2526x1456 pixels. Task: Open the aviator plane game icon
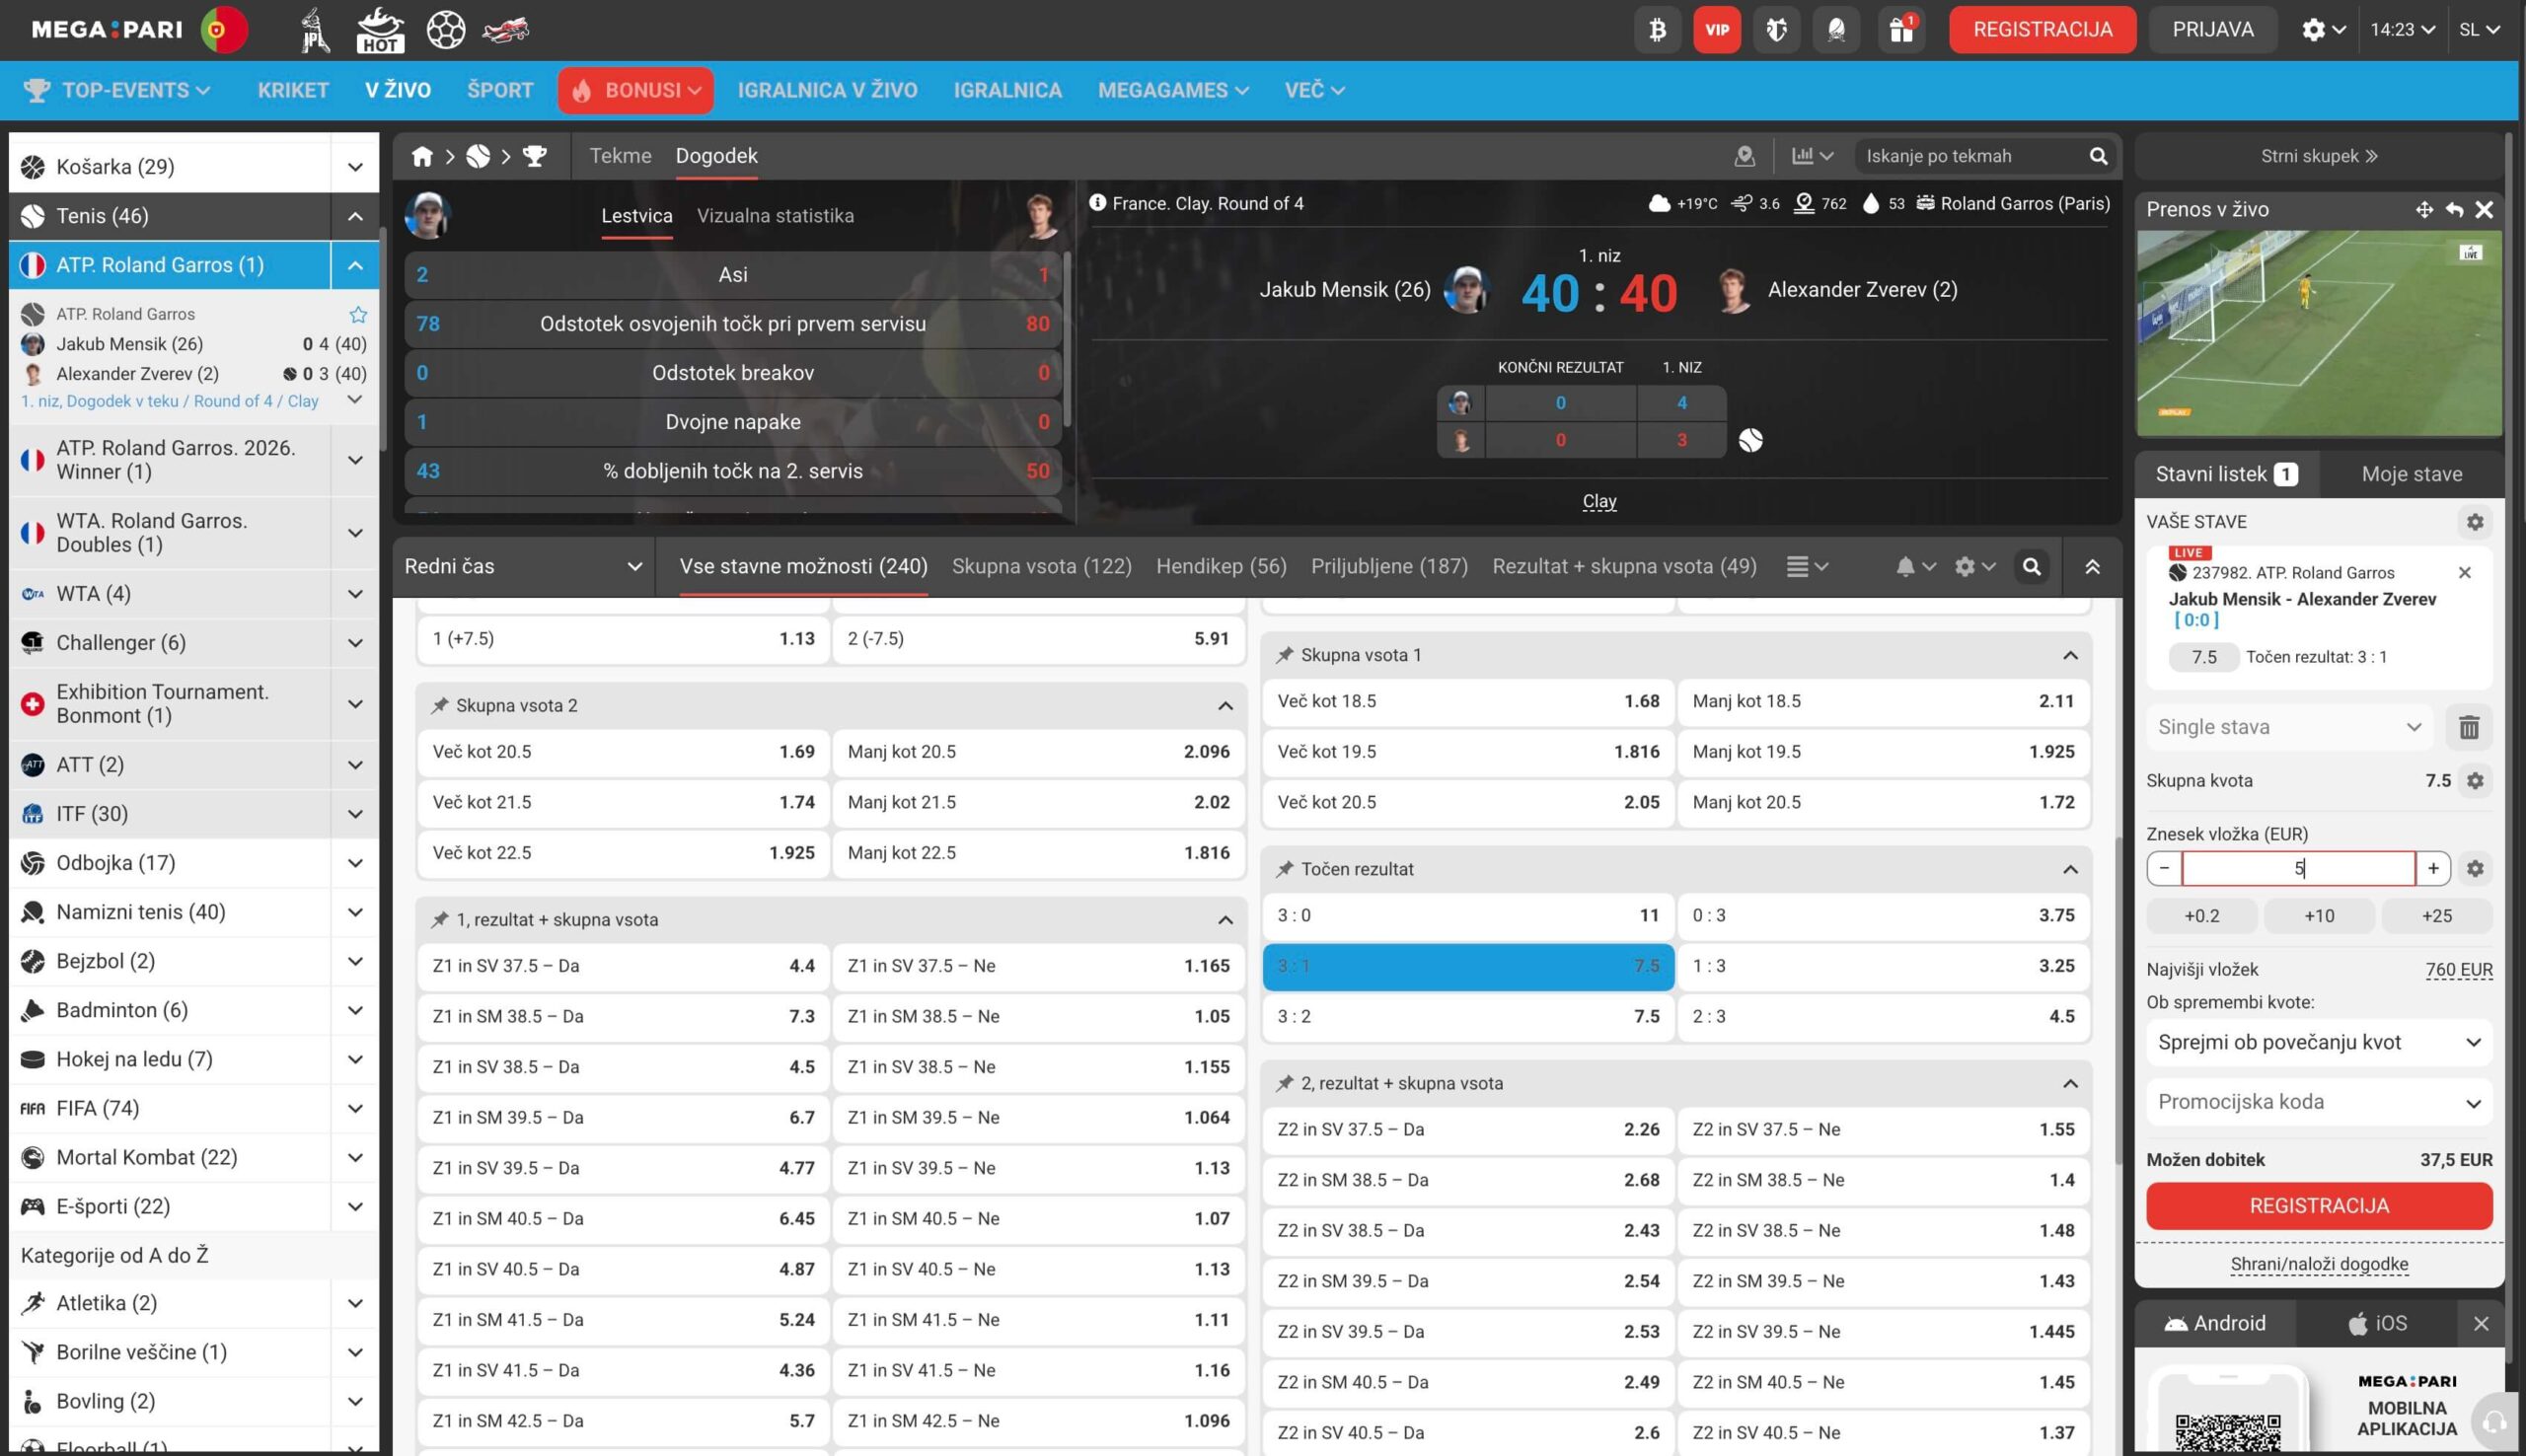pos(506,30)
